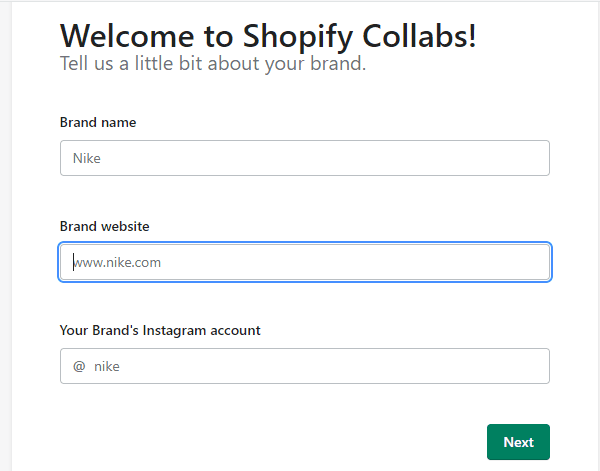Click the word "Next" on the button

coord(518,442)
